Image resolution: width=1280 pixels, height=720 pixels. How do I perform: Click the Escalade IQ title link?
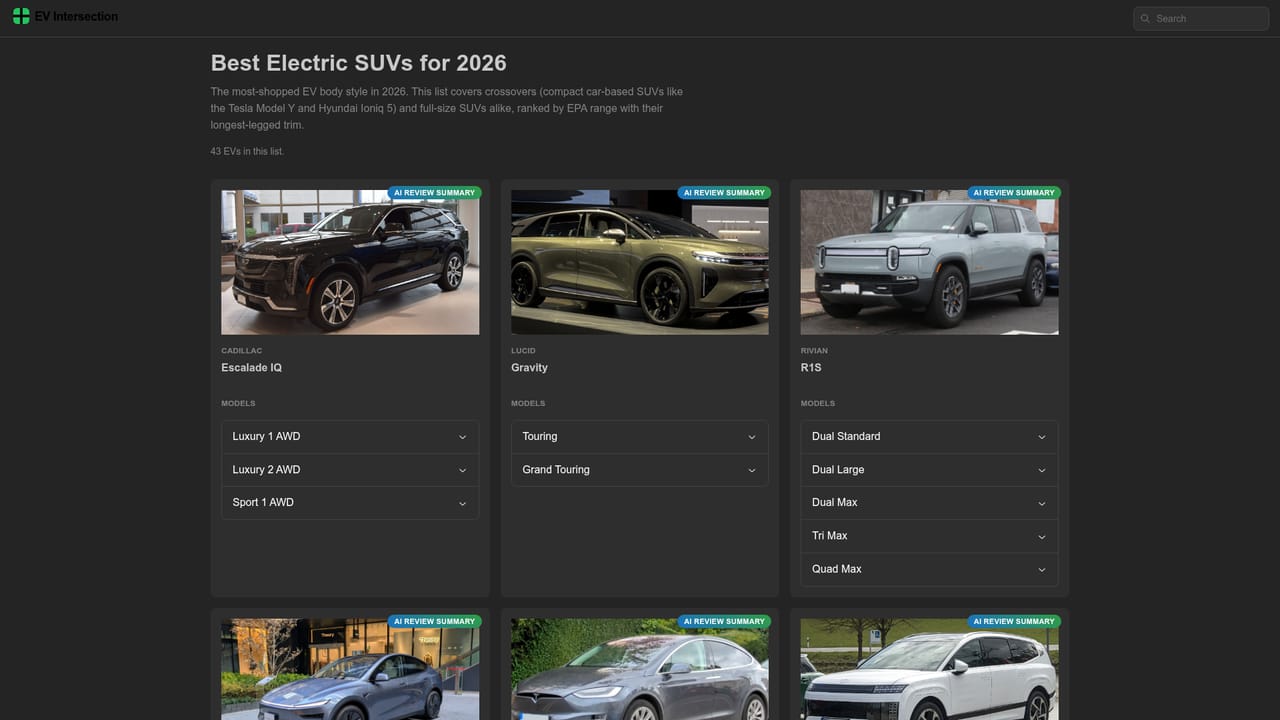pos(251,368)
